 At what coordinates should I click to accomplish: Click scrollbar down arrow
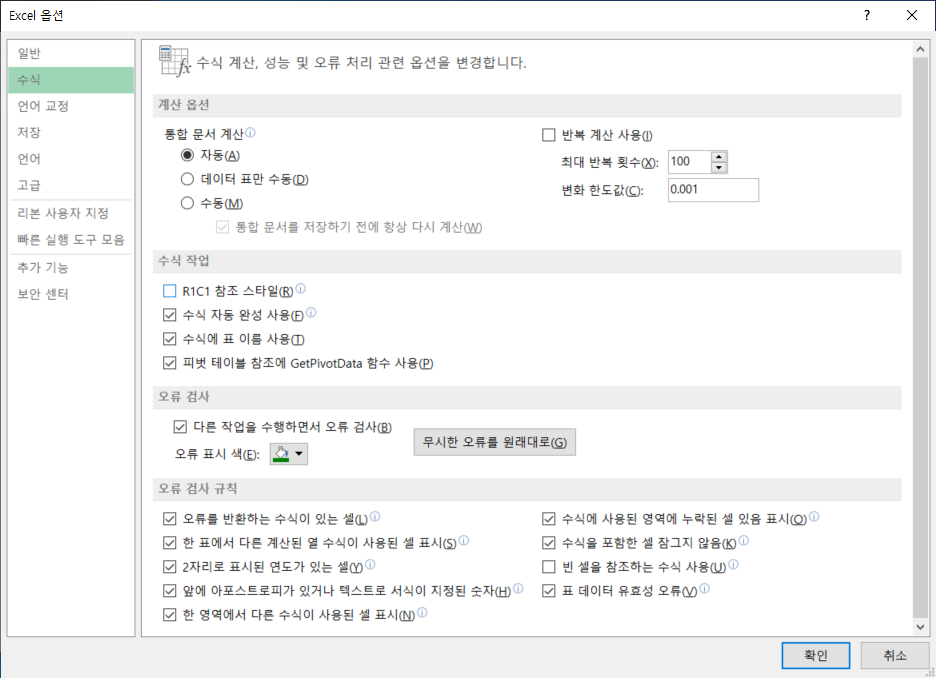pos(920,627)
